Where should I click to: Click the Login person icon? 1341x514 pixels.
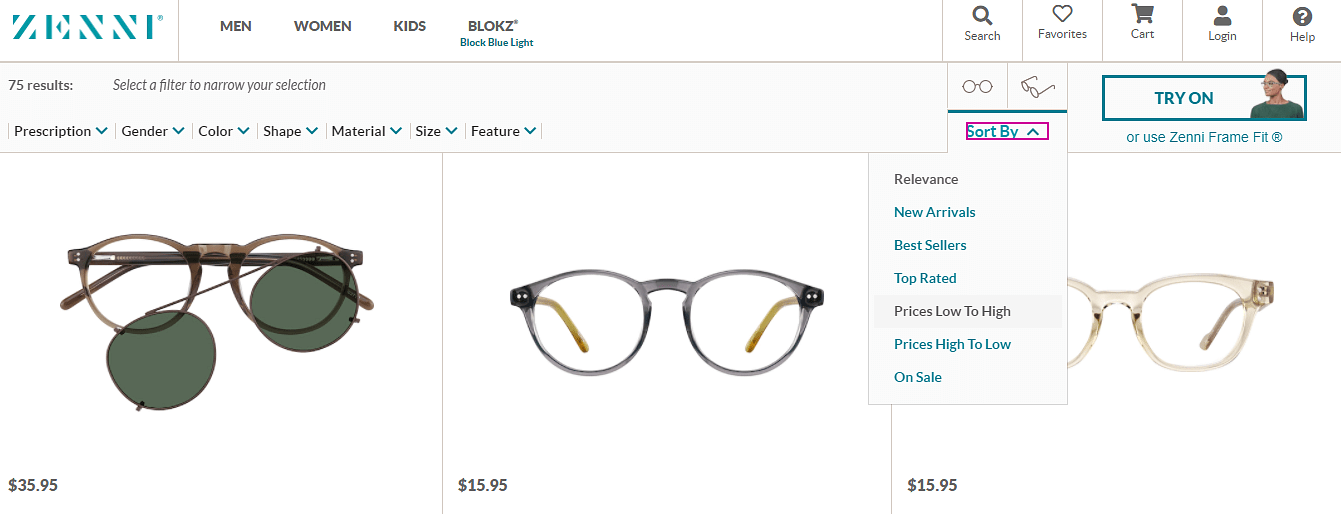tap(1222, 24)
